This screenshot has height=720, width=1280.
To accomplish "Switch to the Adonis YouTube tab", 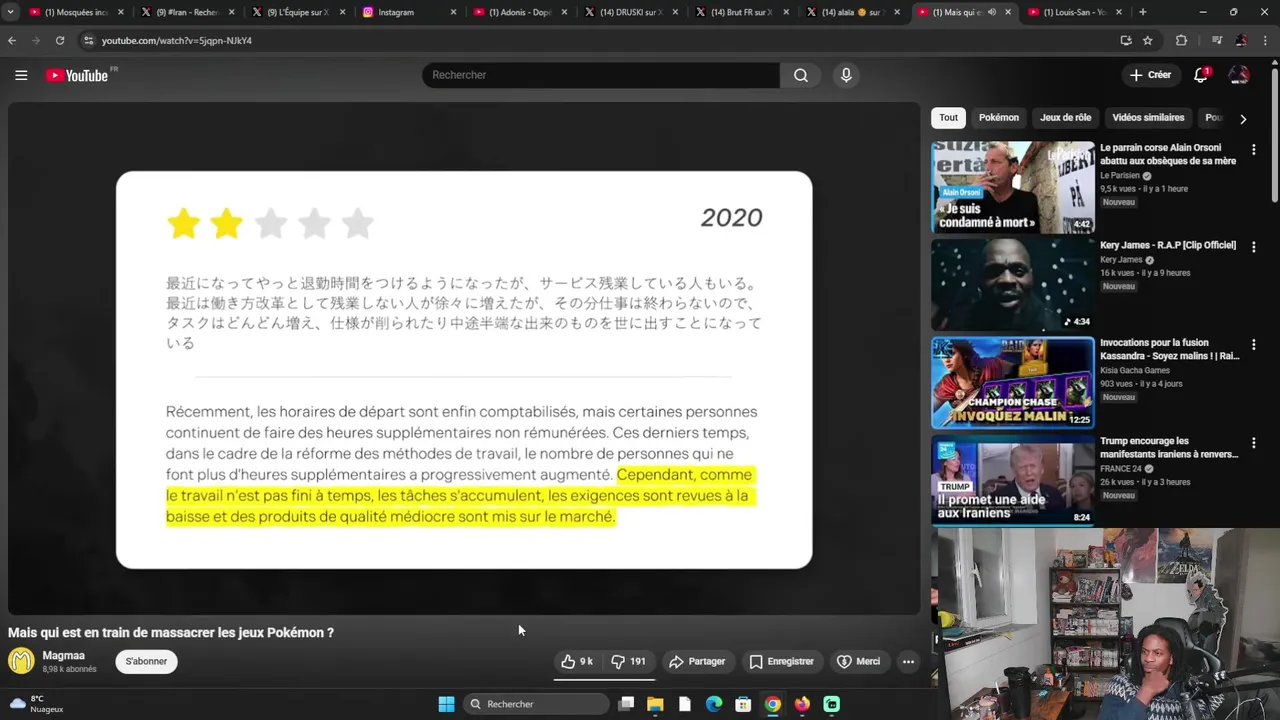I will click(521, 12).
